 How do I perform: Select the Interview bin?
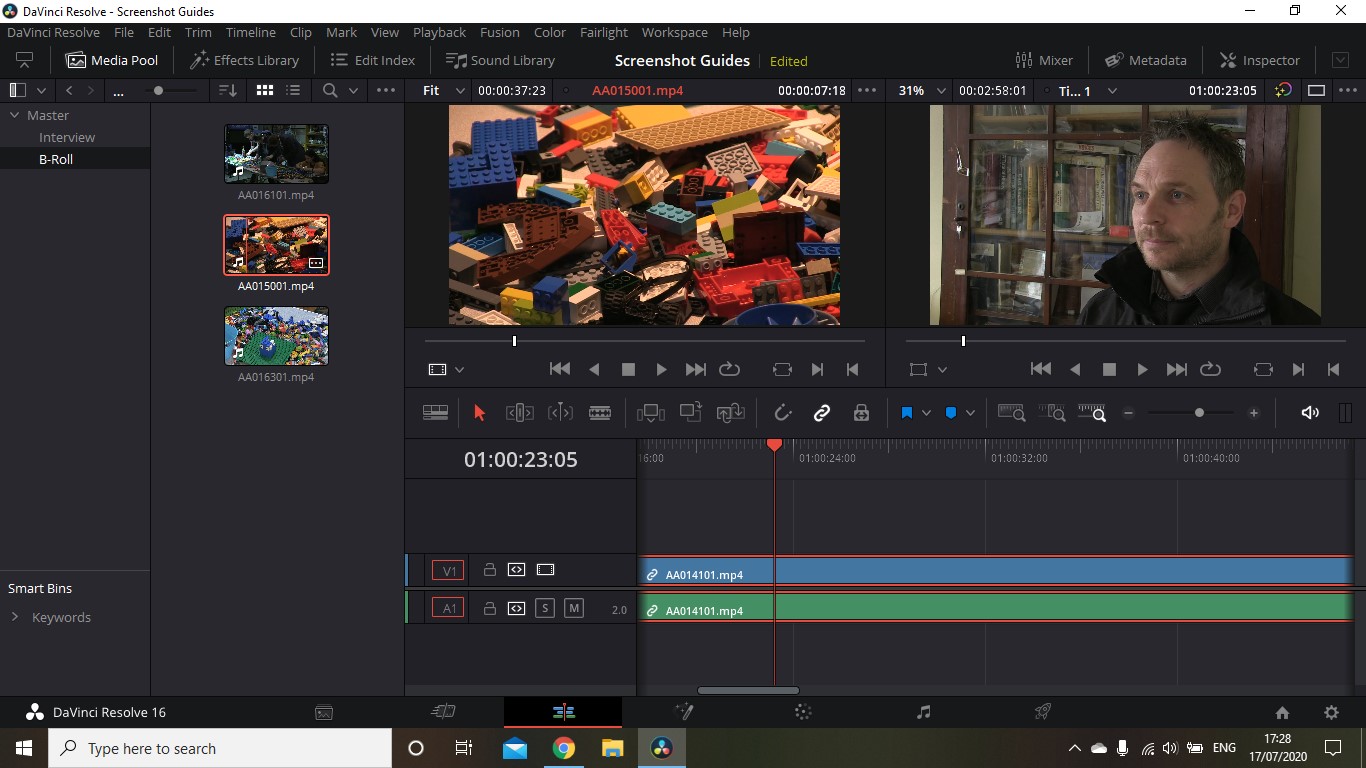tap(67, 137)
